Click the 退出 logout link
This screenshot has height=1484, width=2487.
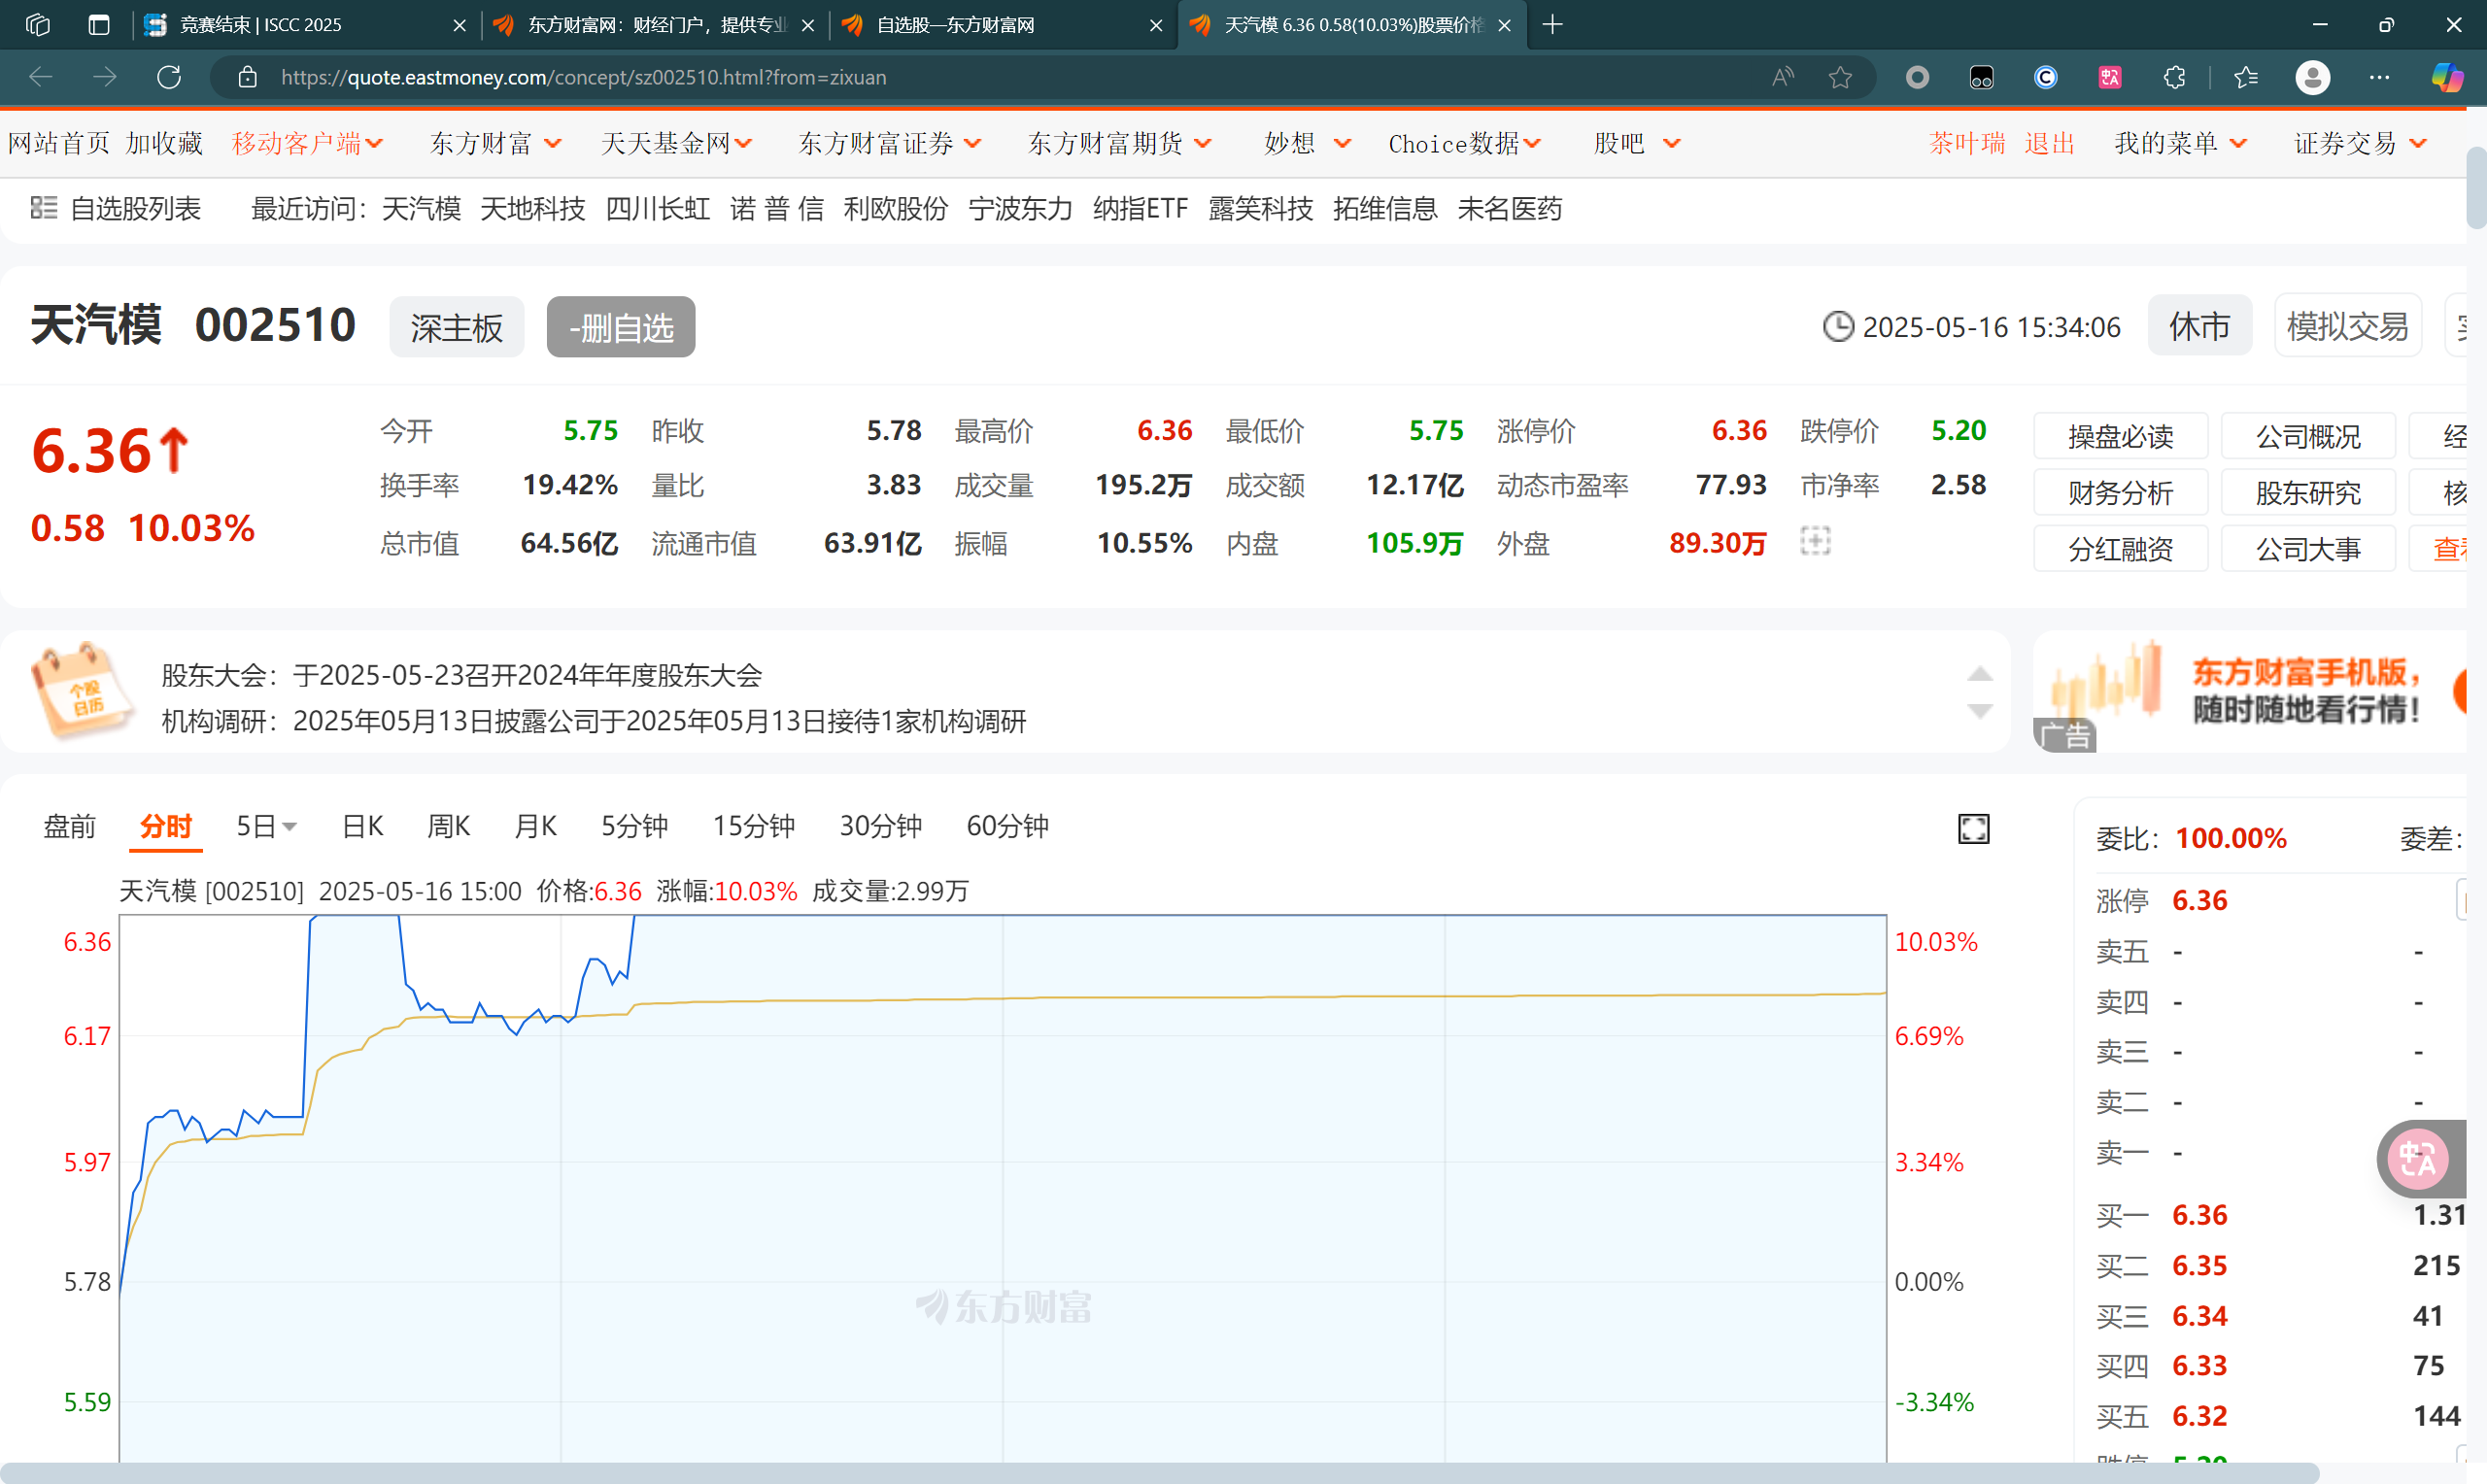2049,143
